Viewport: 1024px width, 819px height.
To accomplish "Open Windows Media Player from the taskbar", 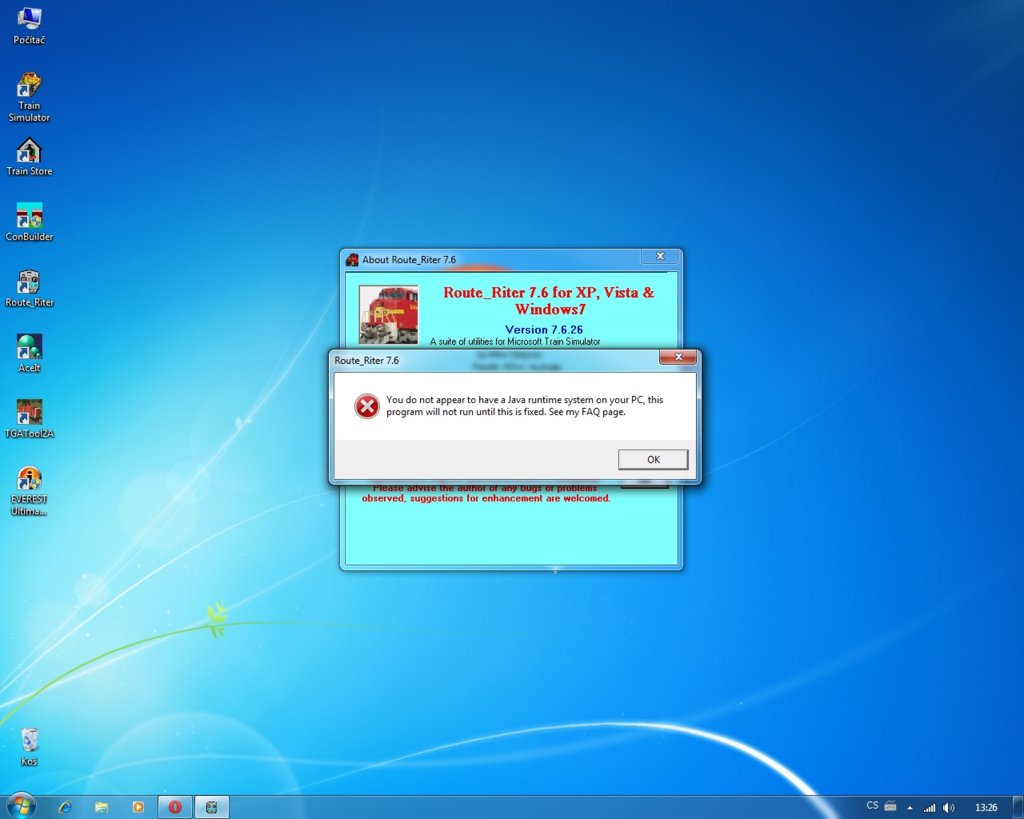I will pyautogui.click(x=138, y=806).
